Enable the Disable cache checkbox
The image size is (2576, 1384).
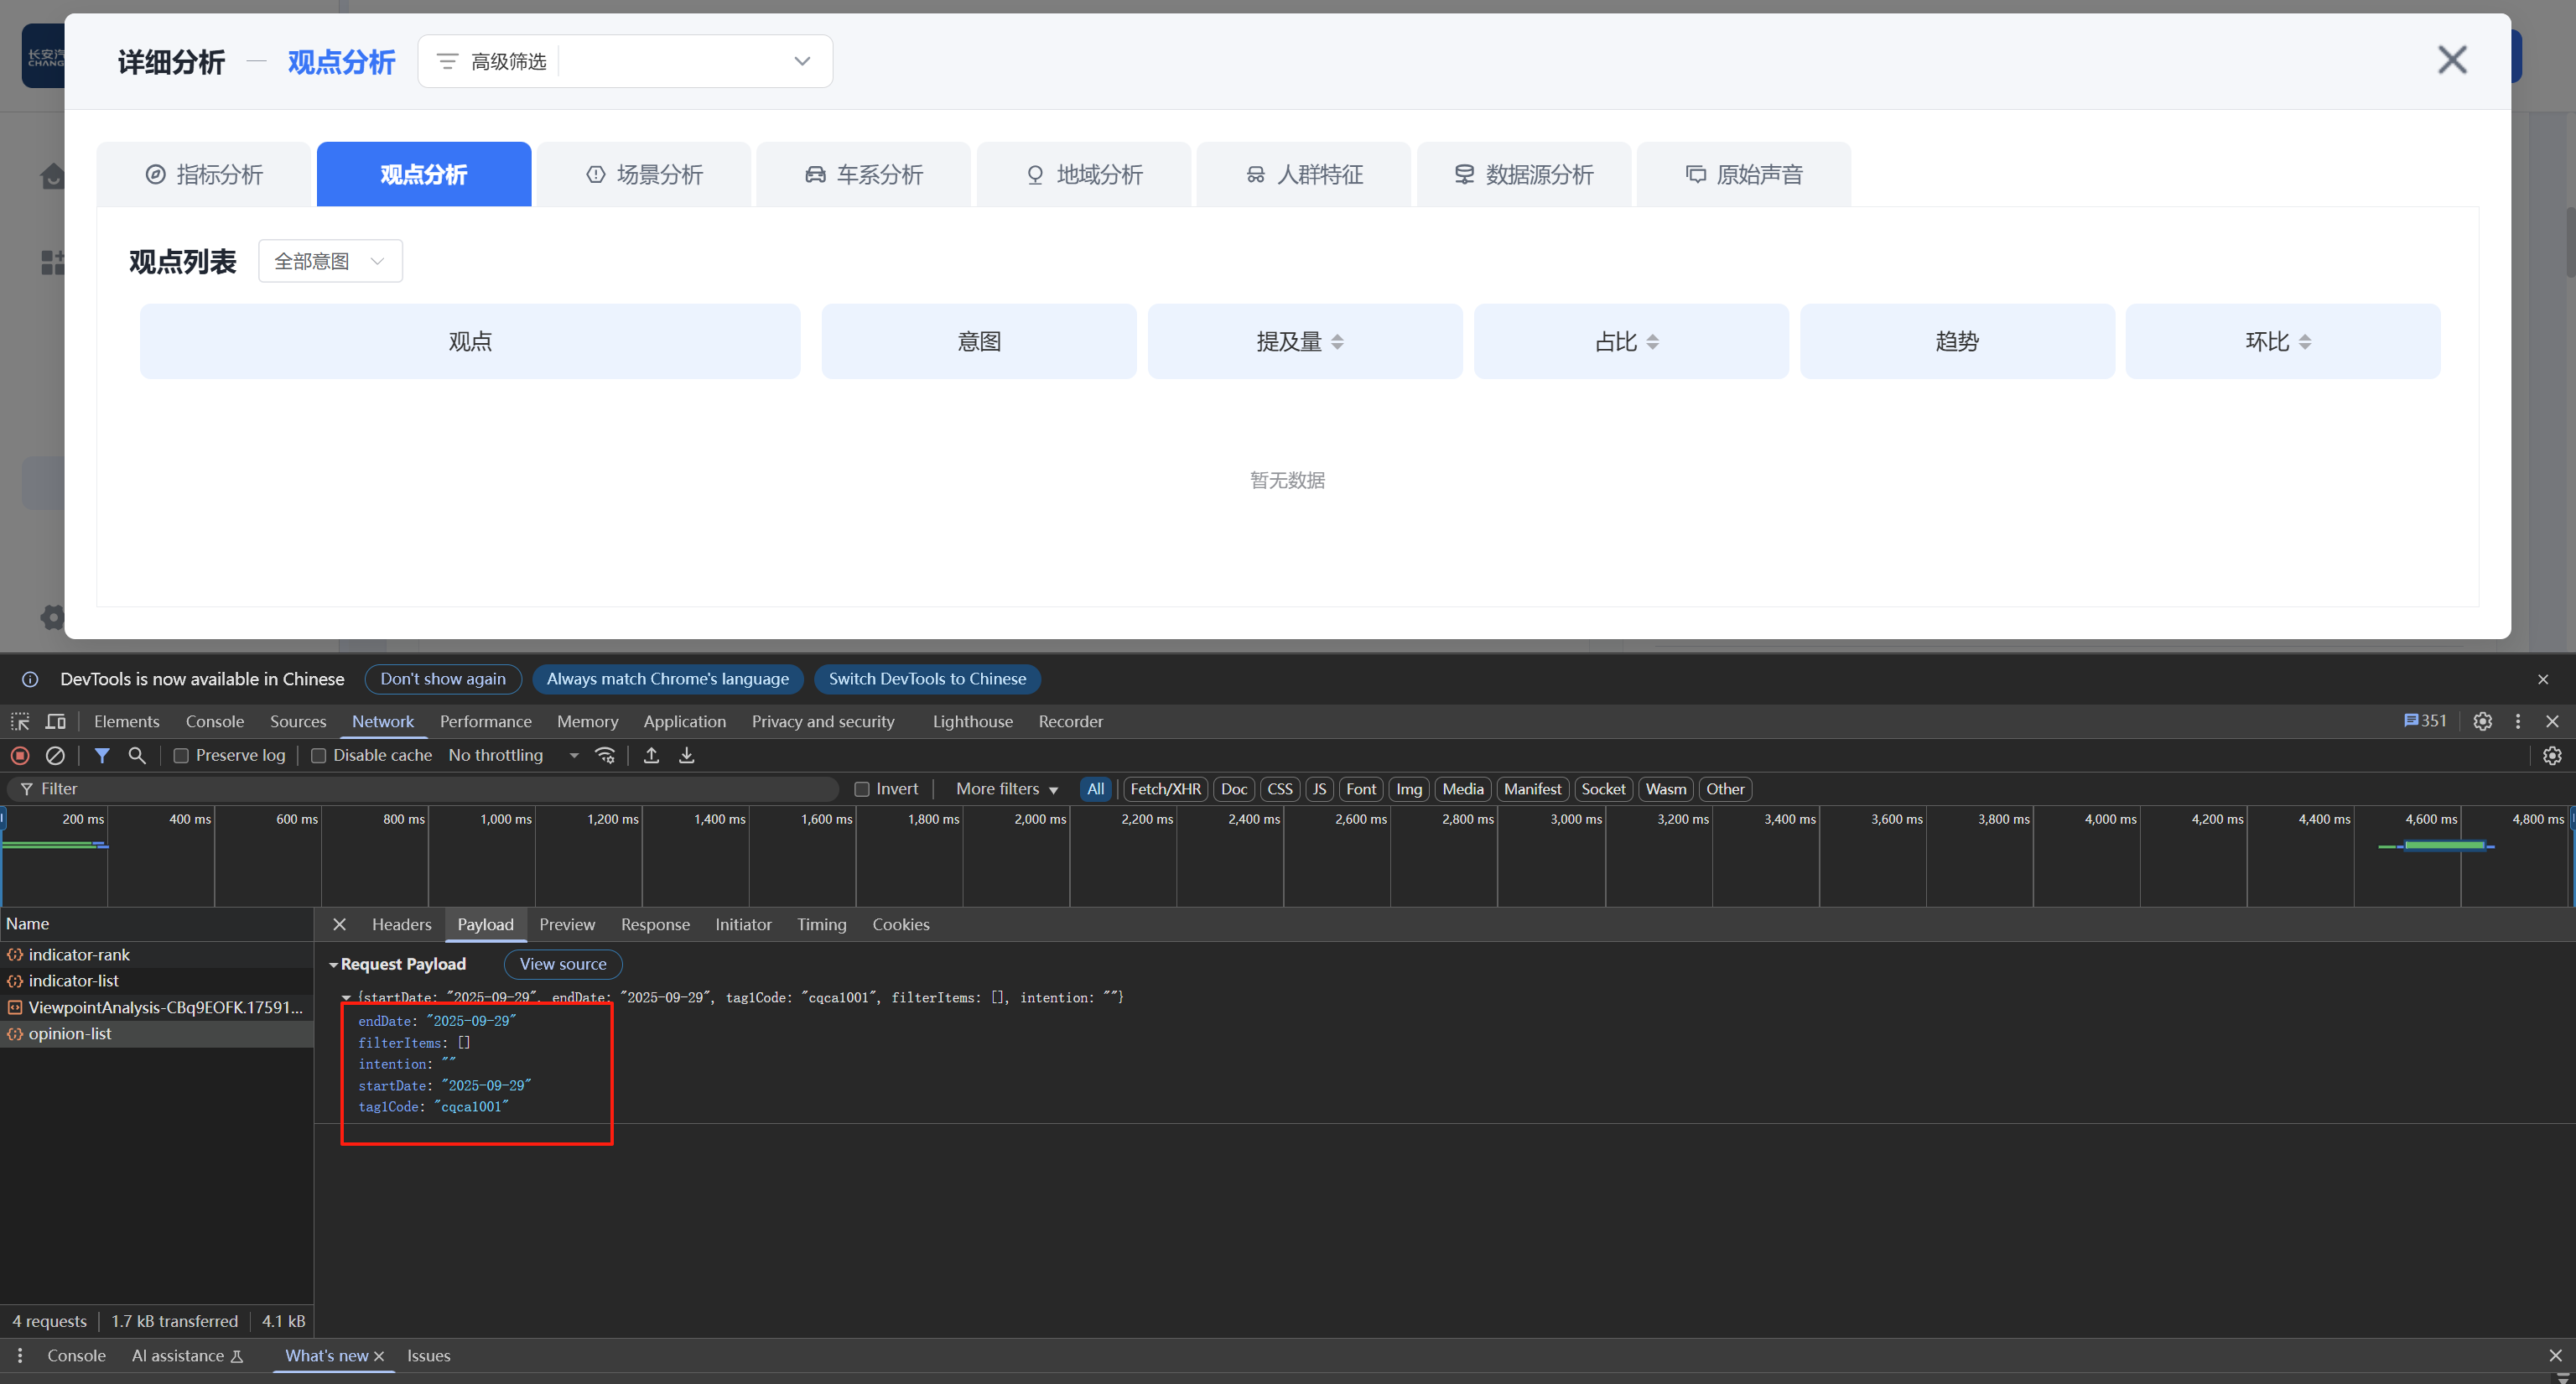click(x=319, y=756)
